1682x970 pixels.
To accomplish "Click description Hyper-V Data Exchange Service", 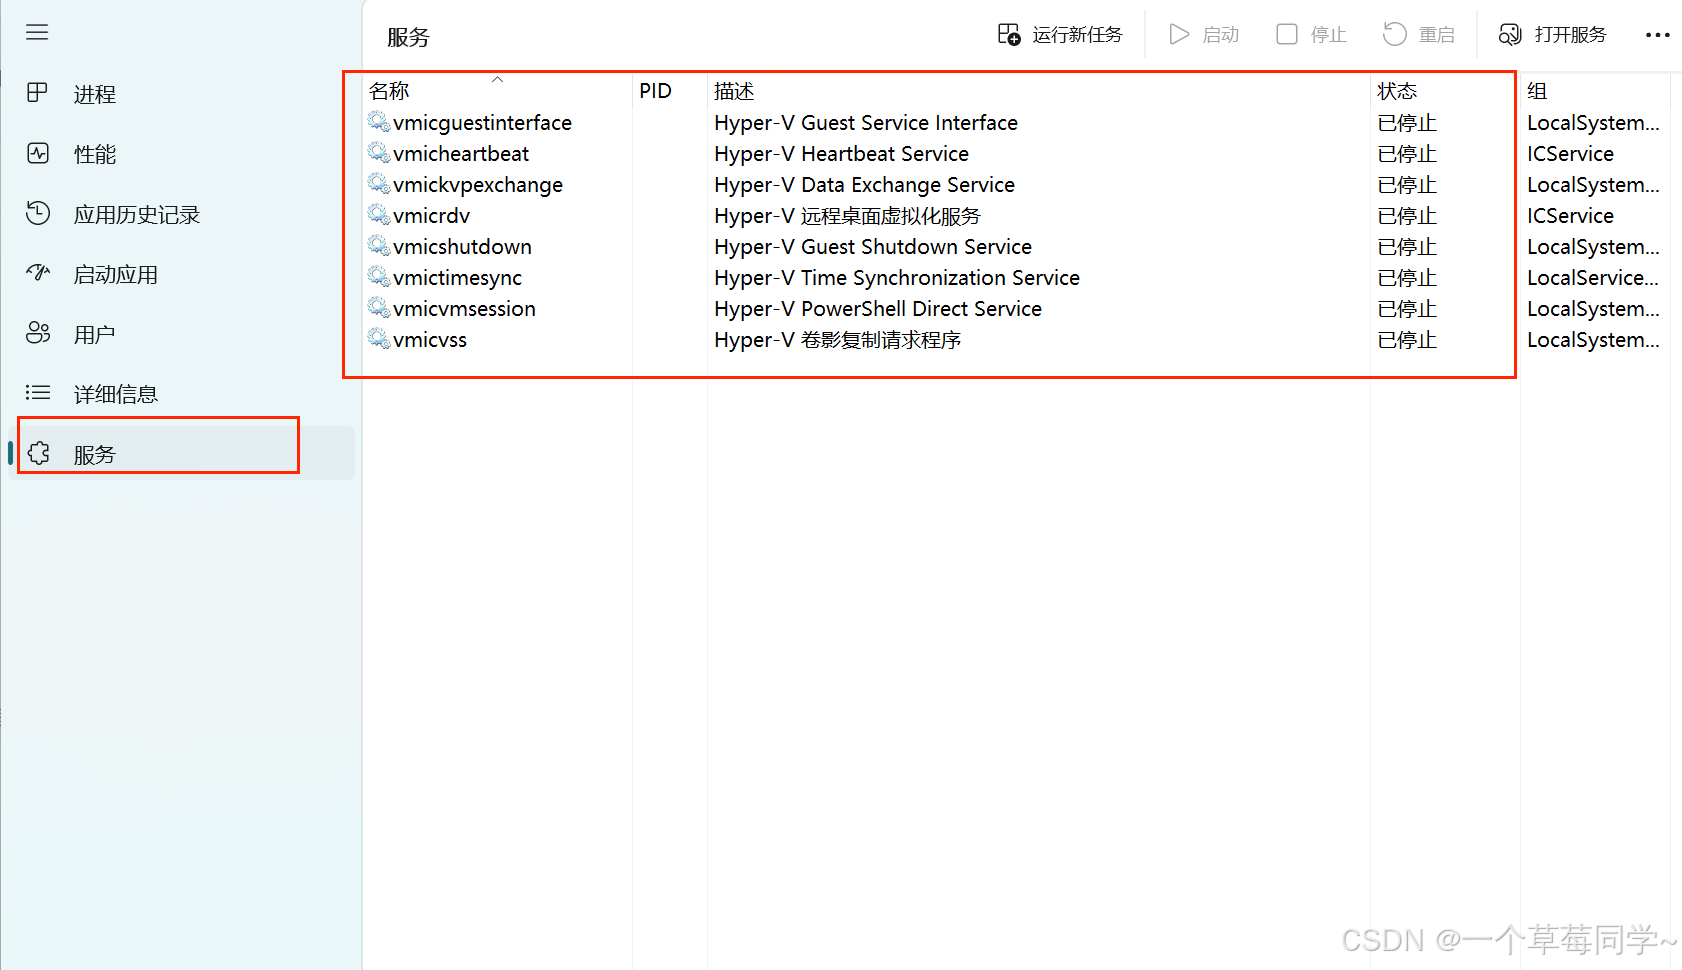I will coord(864,185).
